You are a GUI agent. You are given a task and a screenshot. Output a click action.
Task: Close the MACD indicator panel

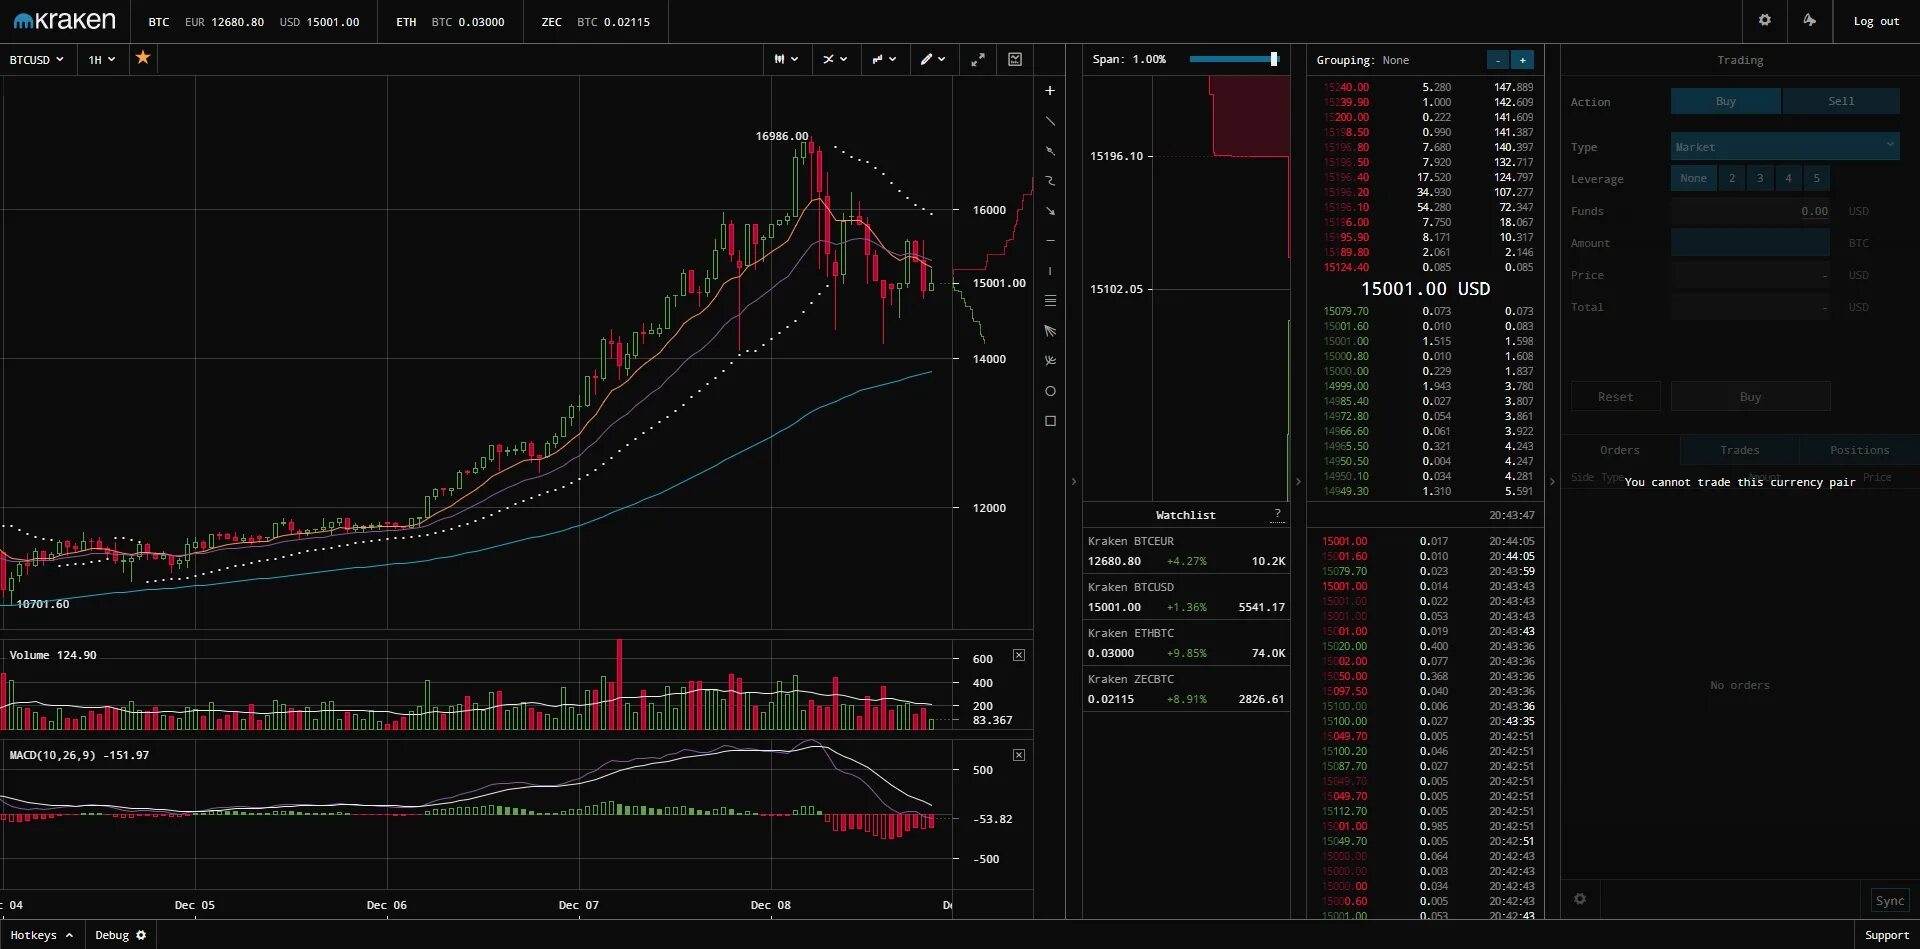coord(1019,755)
